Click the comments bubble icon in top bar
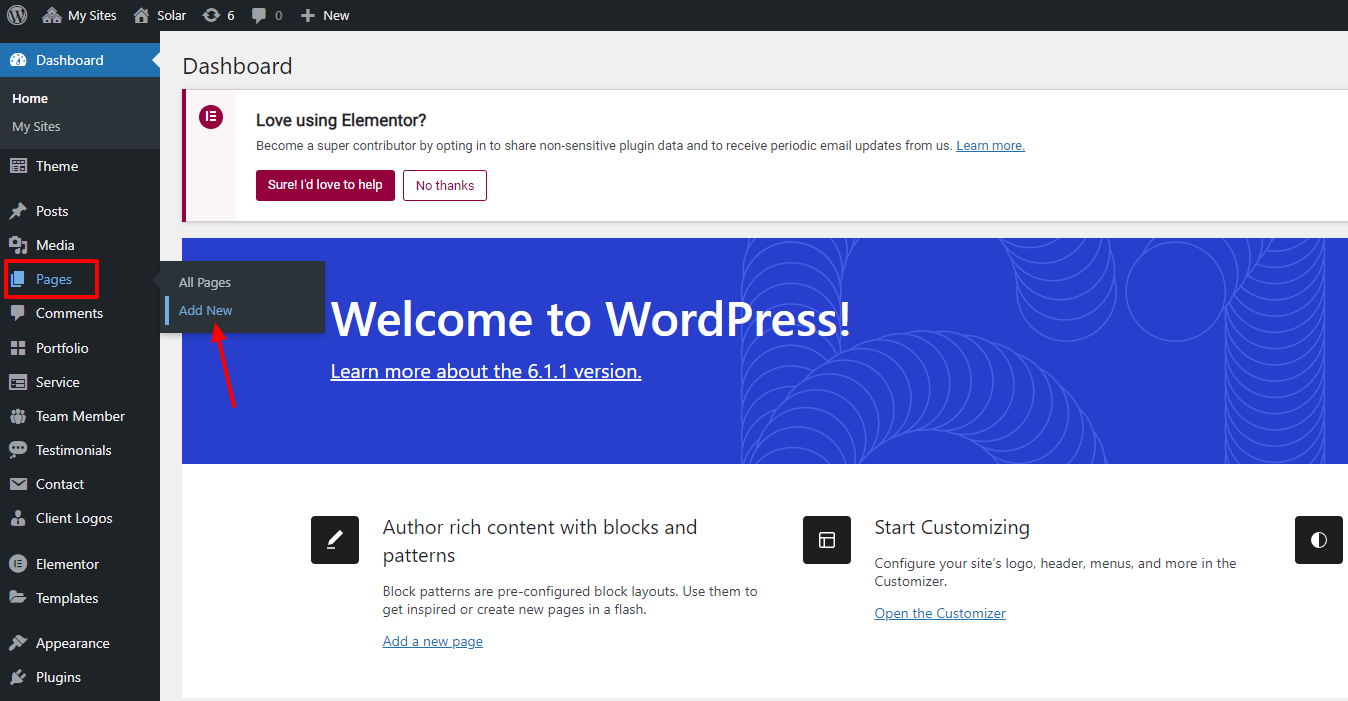Viewport: 1348px width, 701px height. point(260,15)
